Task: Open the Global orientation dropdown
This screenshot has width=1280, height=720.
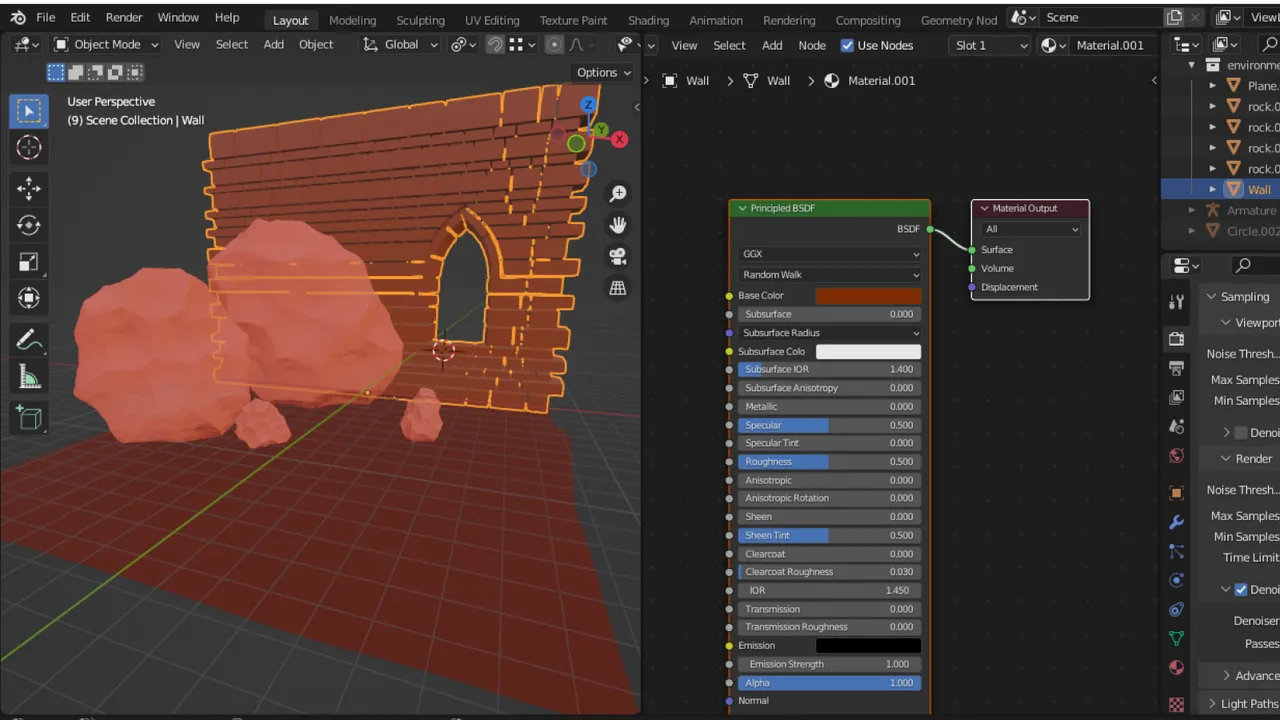Action: click(x=400, y=45)
